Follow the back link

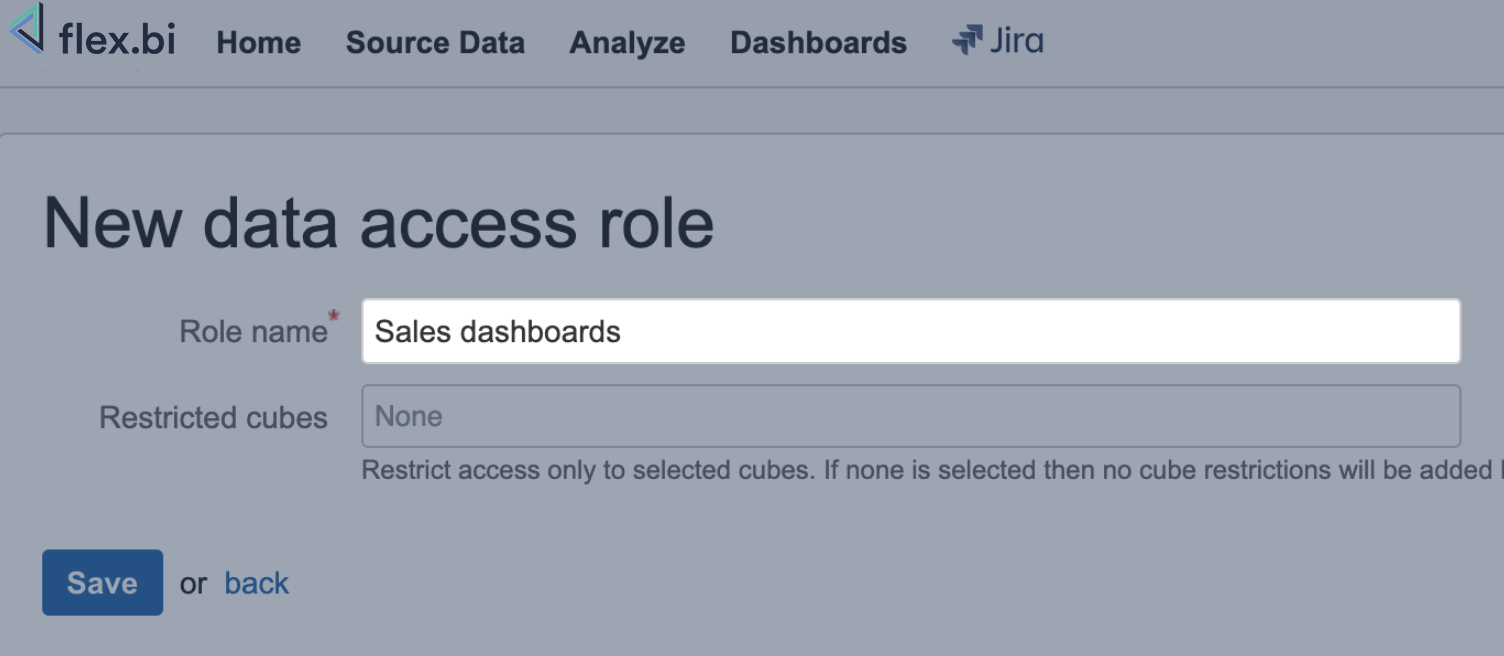pos(256,583)
